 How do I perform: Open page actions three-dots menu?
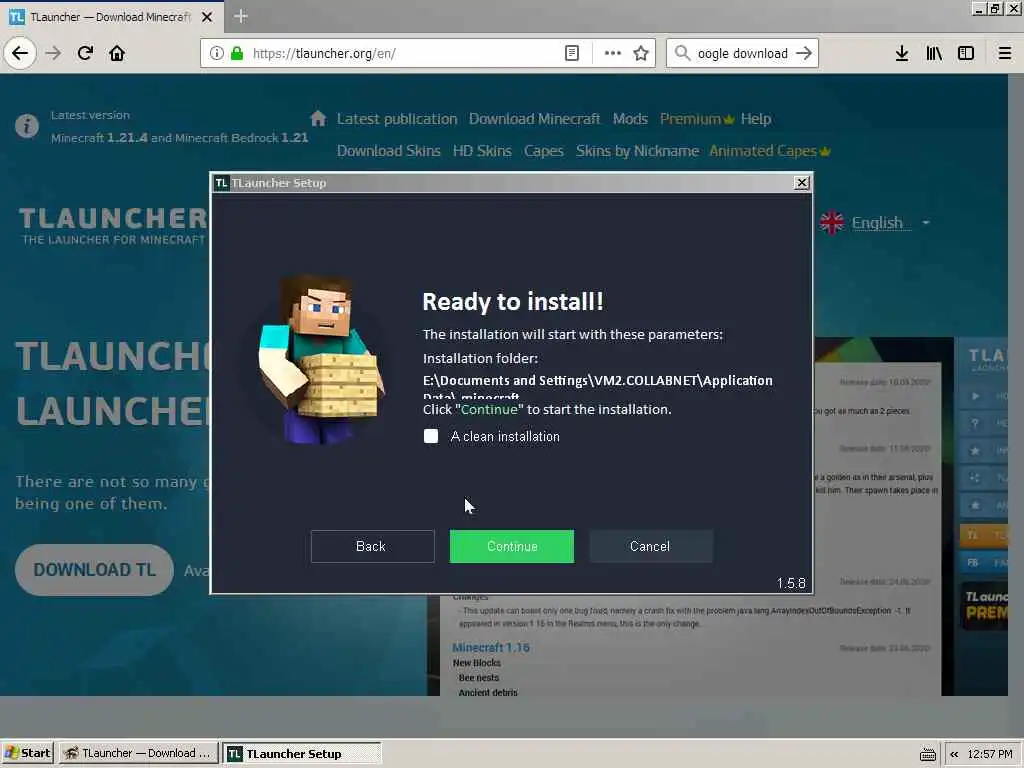pyautogui.click(x=613, y=53)
